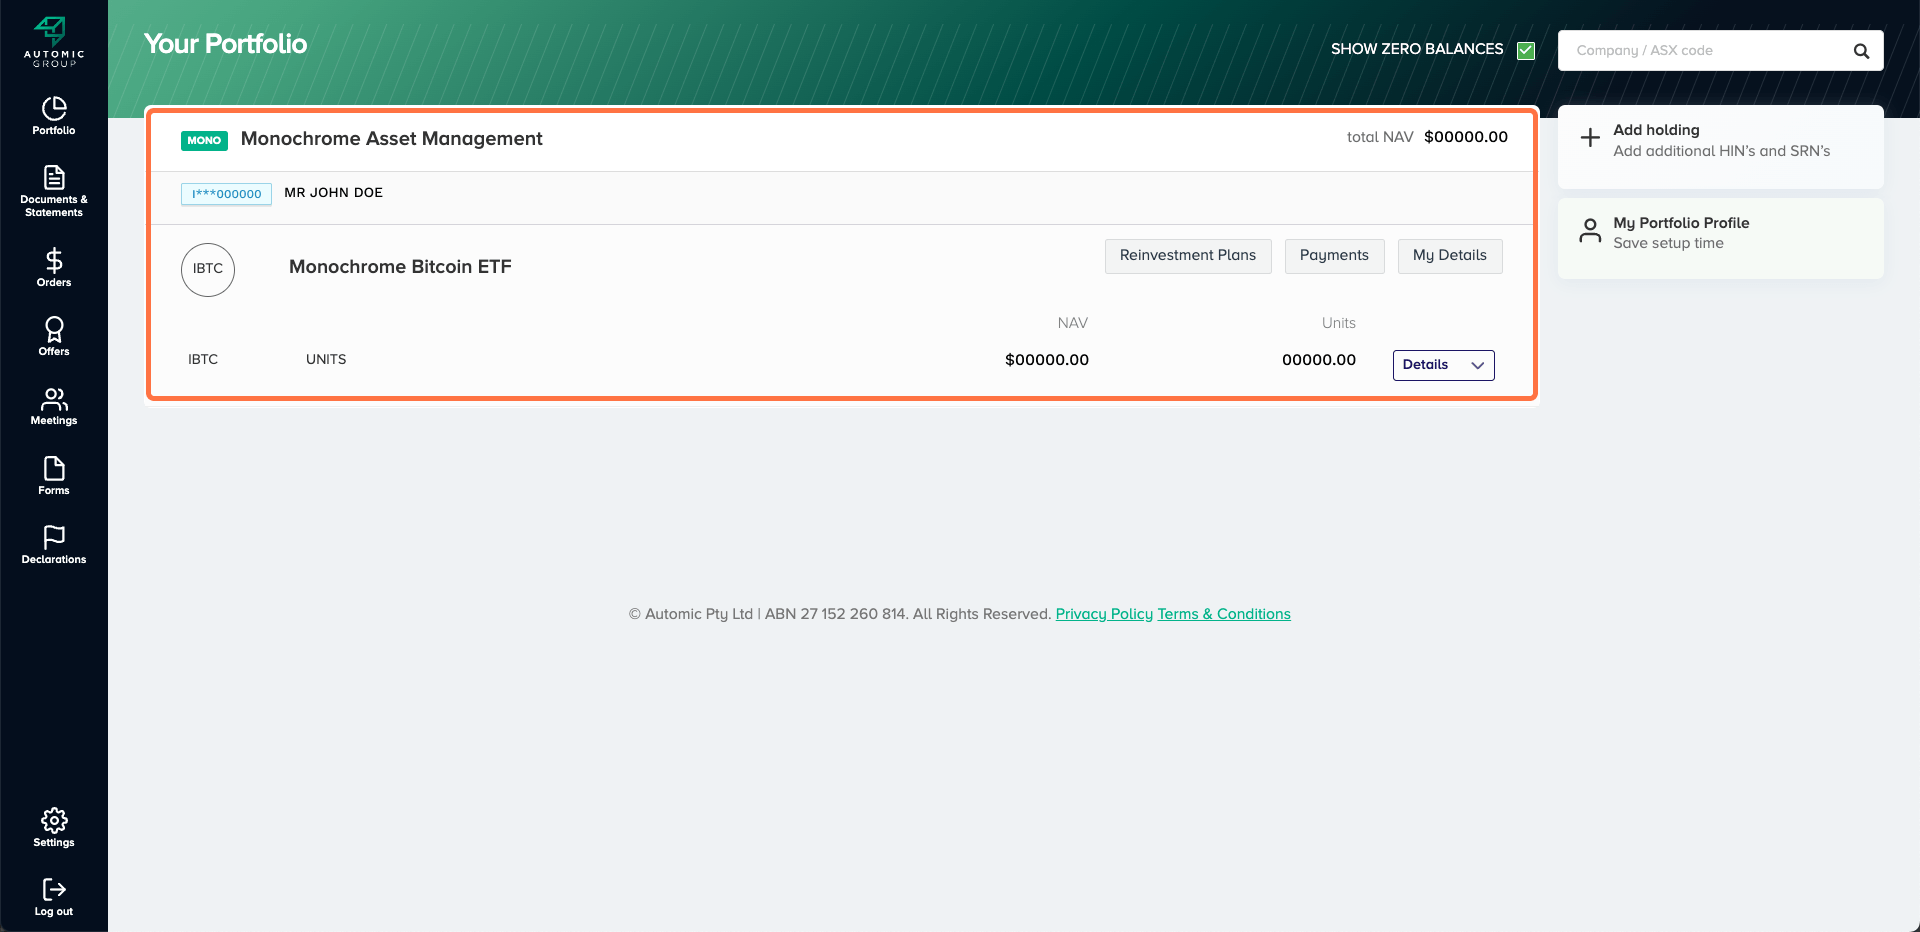
Task: Click the masked HIN badge I***000000
Action: [226, 194]
